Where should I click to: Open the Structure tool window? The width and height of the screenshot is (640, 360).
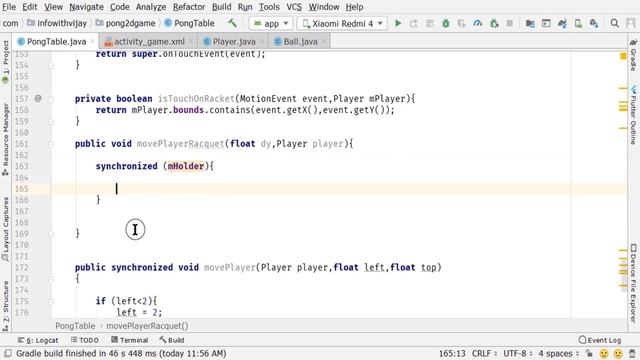pos(5,305)
